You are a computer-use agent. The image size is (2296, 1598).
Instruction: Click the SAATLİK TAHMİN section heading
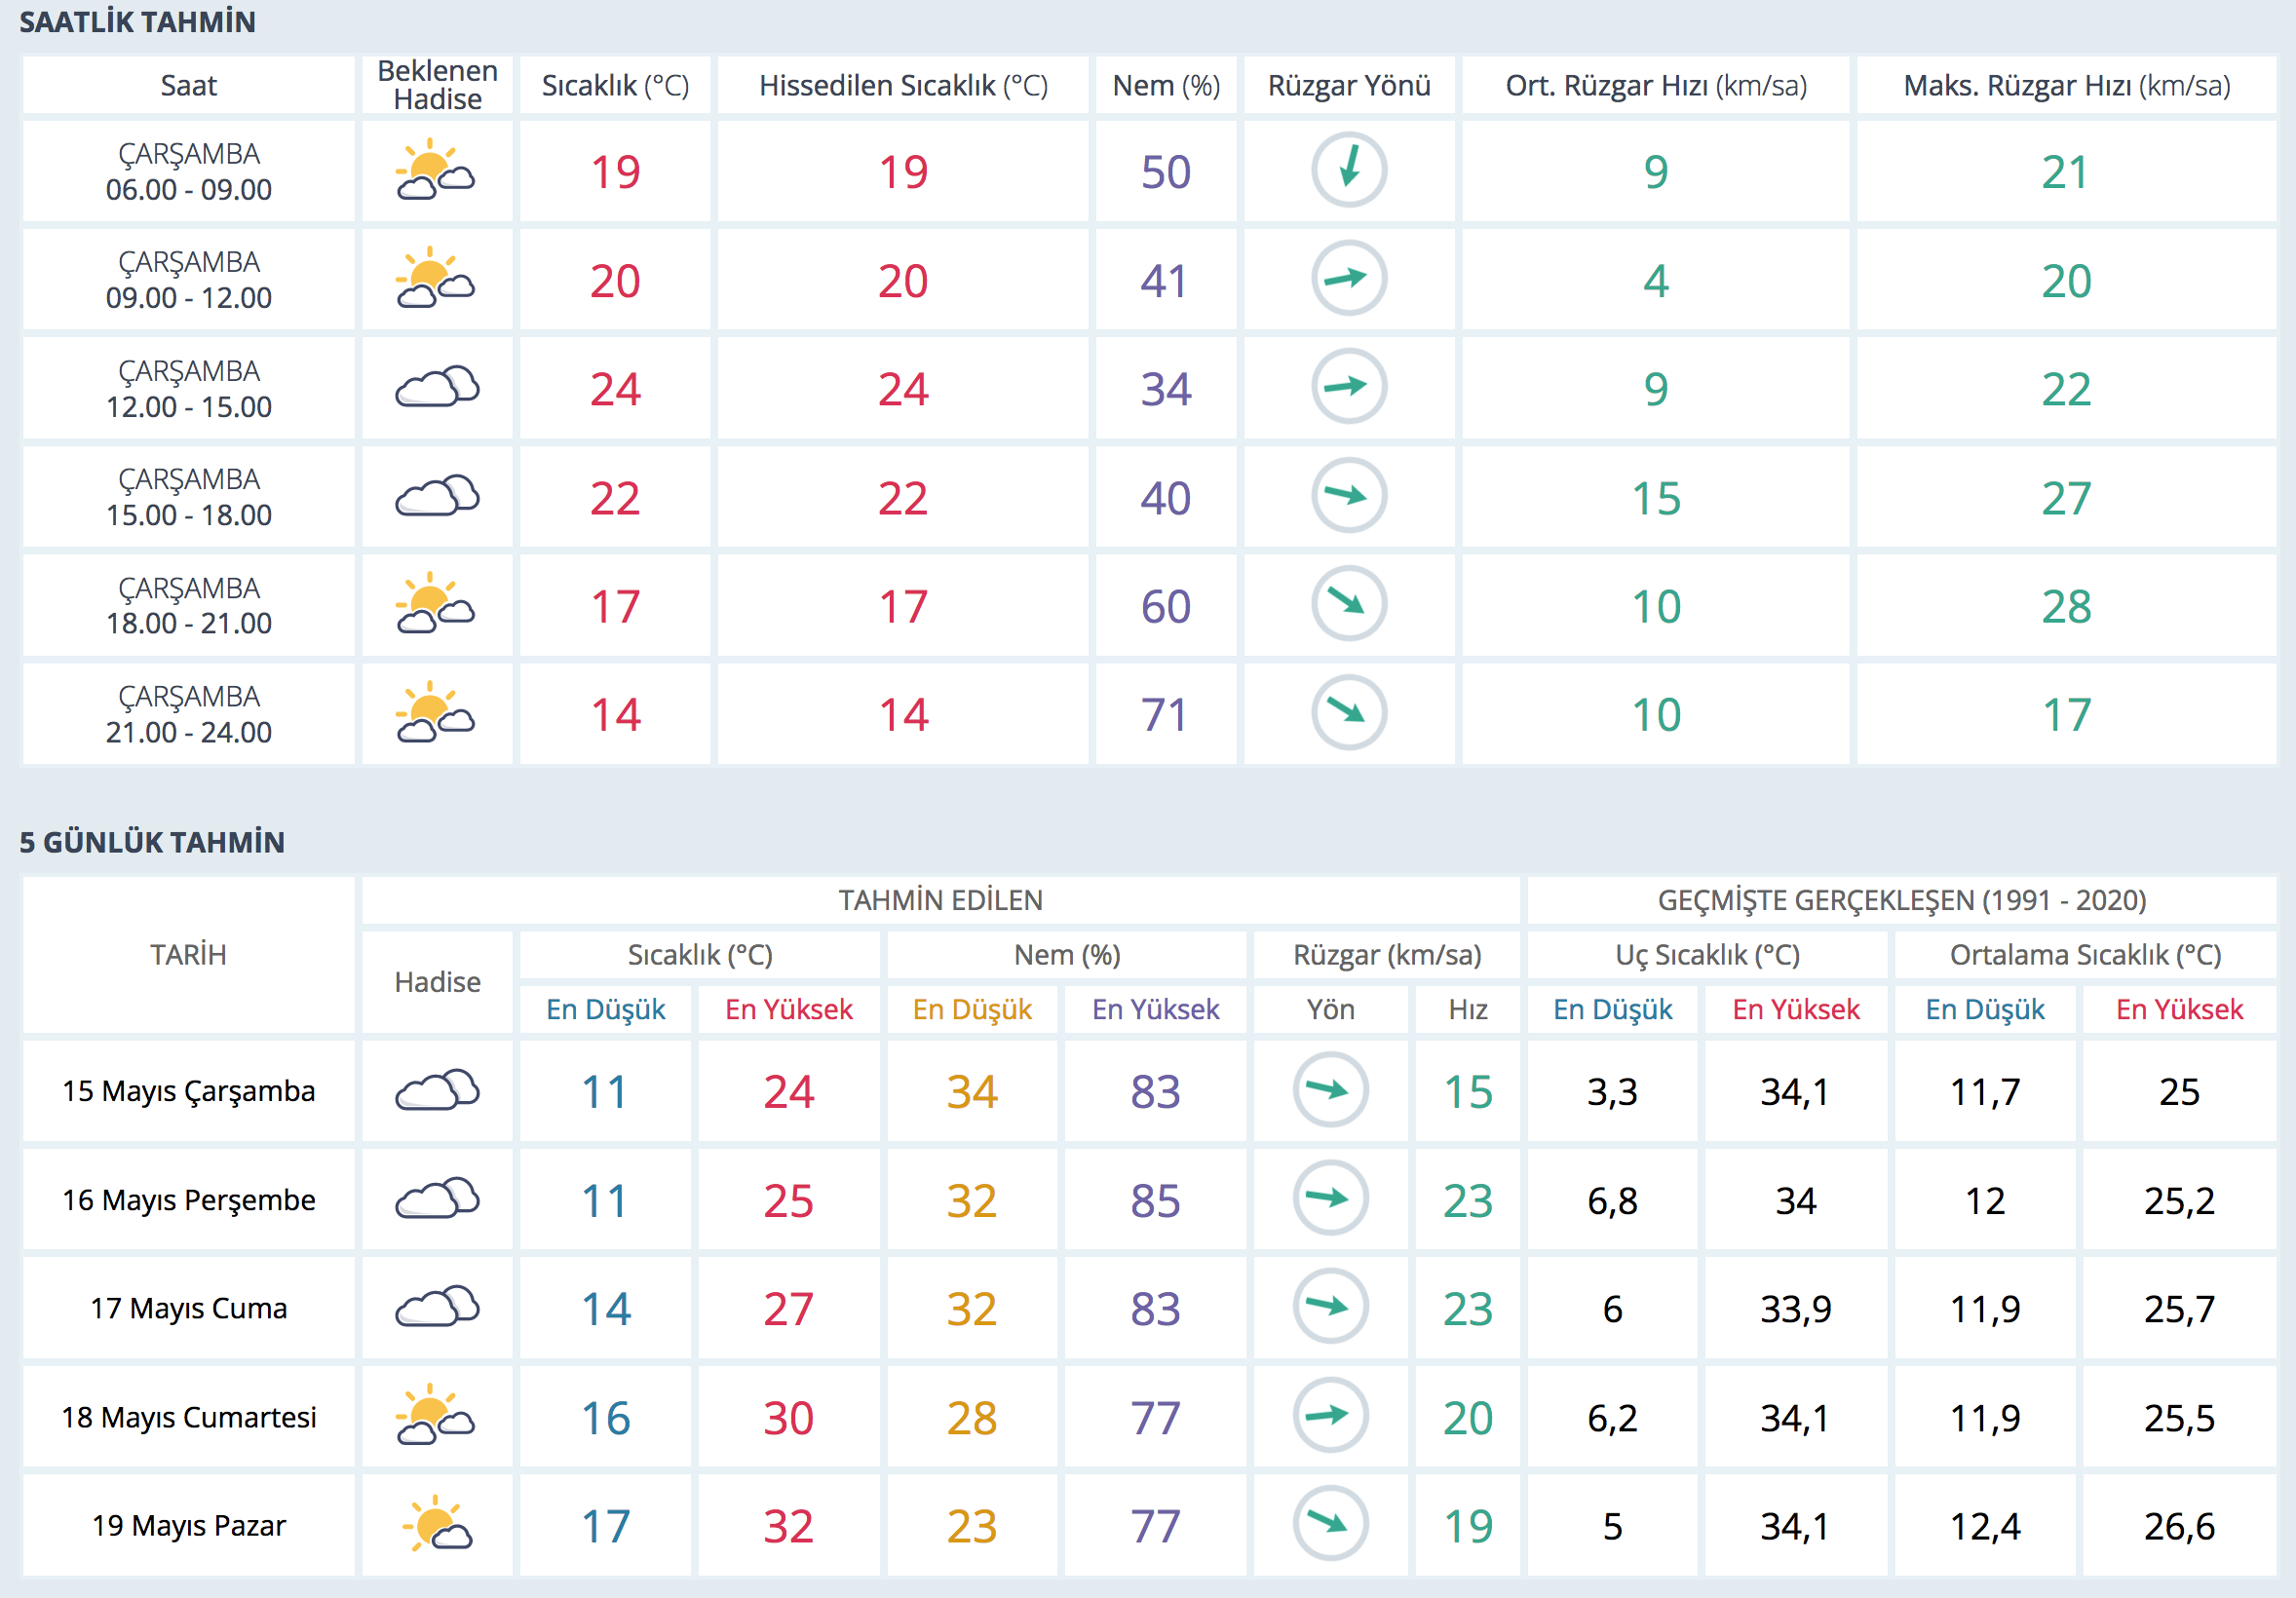138,22
